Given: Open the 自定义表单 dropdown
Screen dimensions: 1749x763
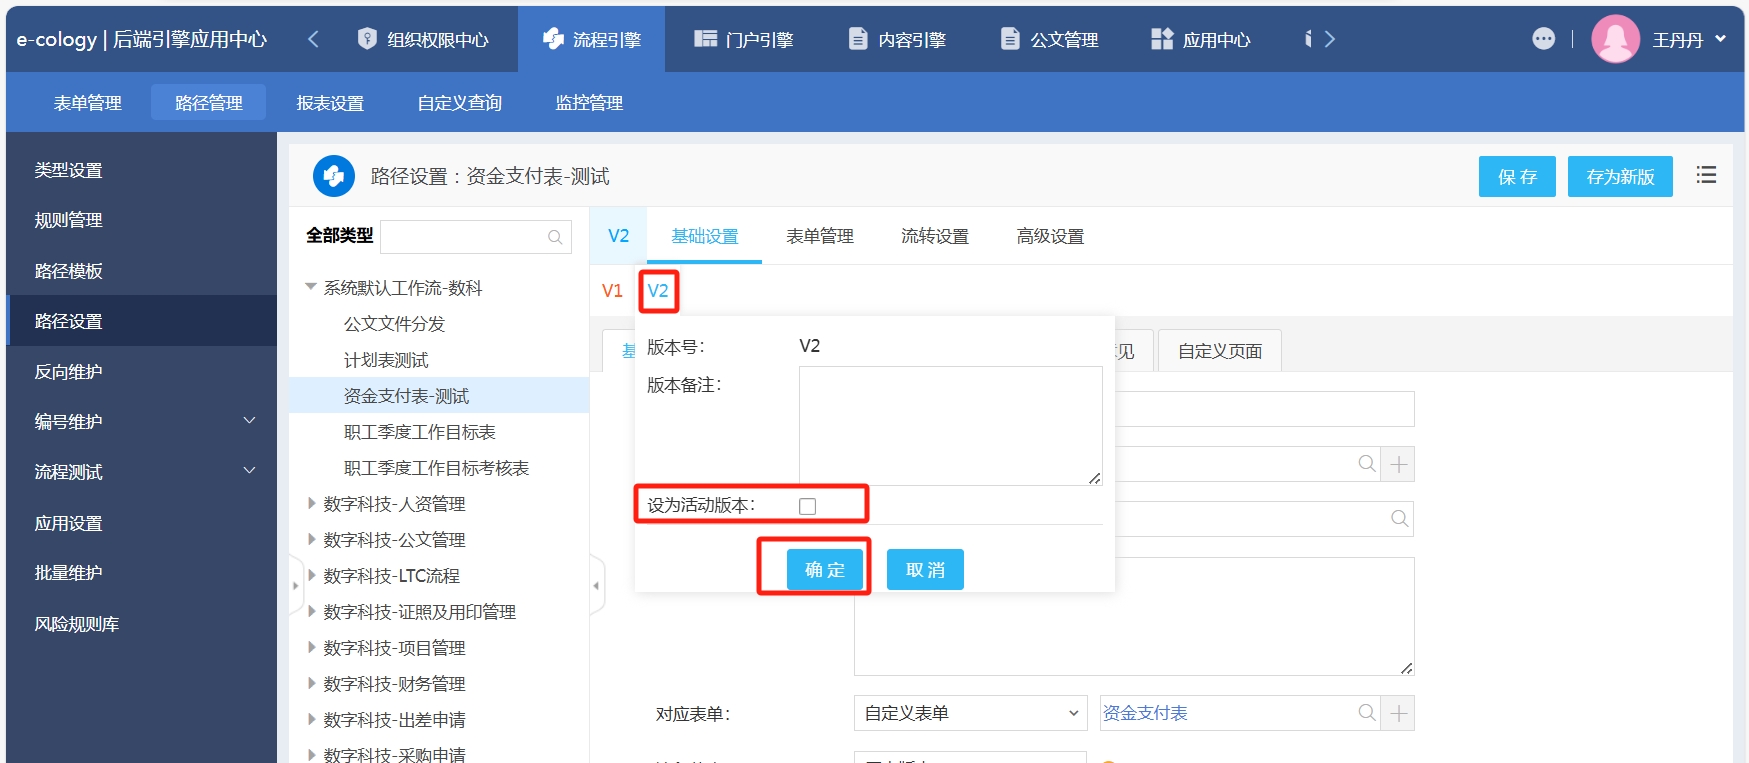Looking at the screenshot, I should tap(969, 713).
